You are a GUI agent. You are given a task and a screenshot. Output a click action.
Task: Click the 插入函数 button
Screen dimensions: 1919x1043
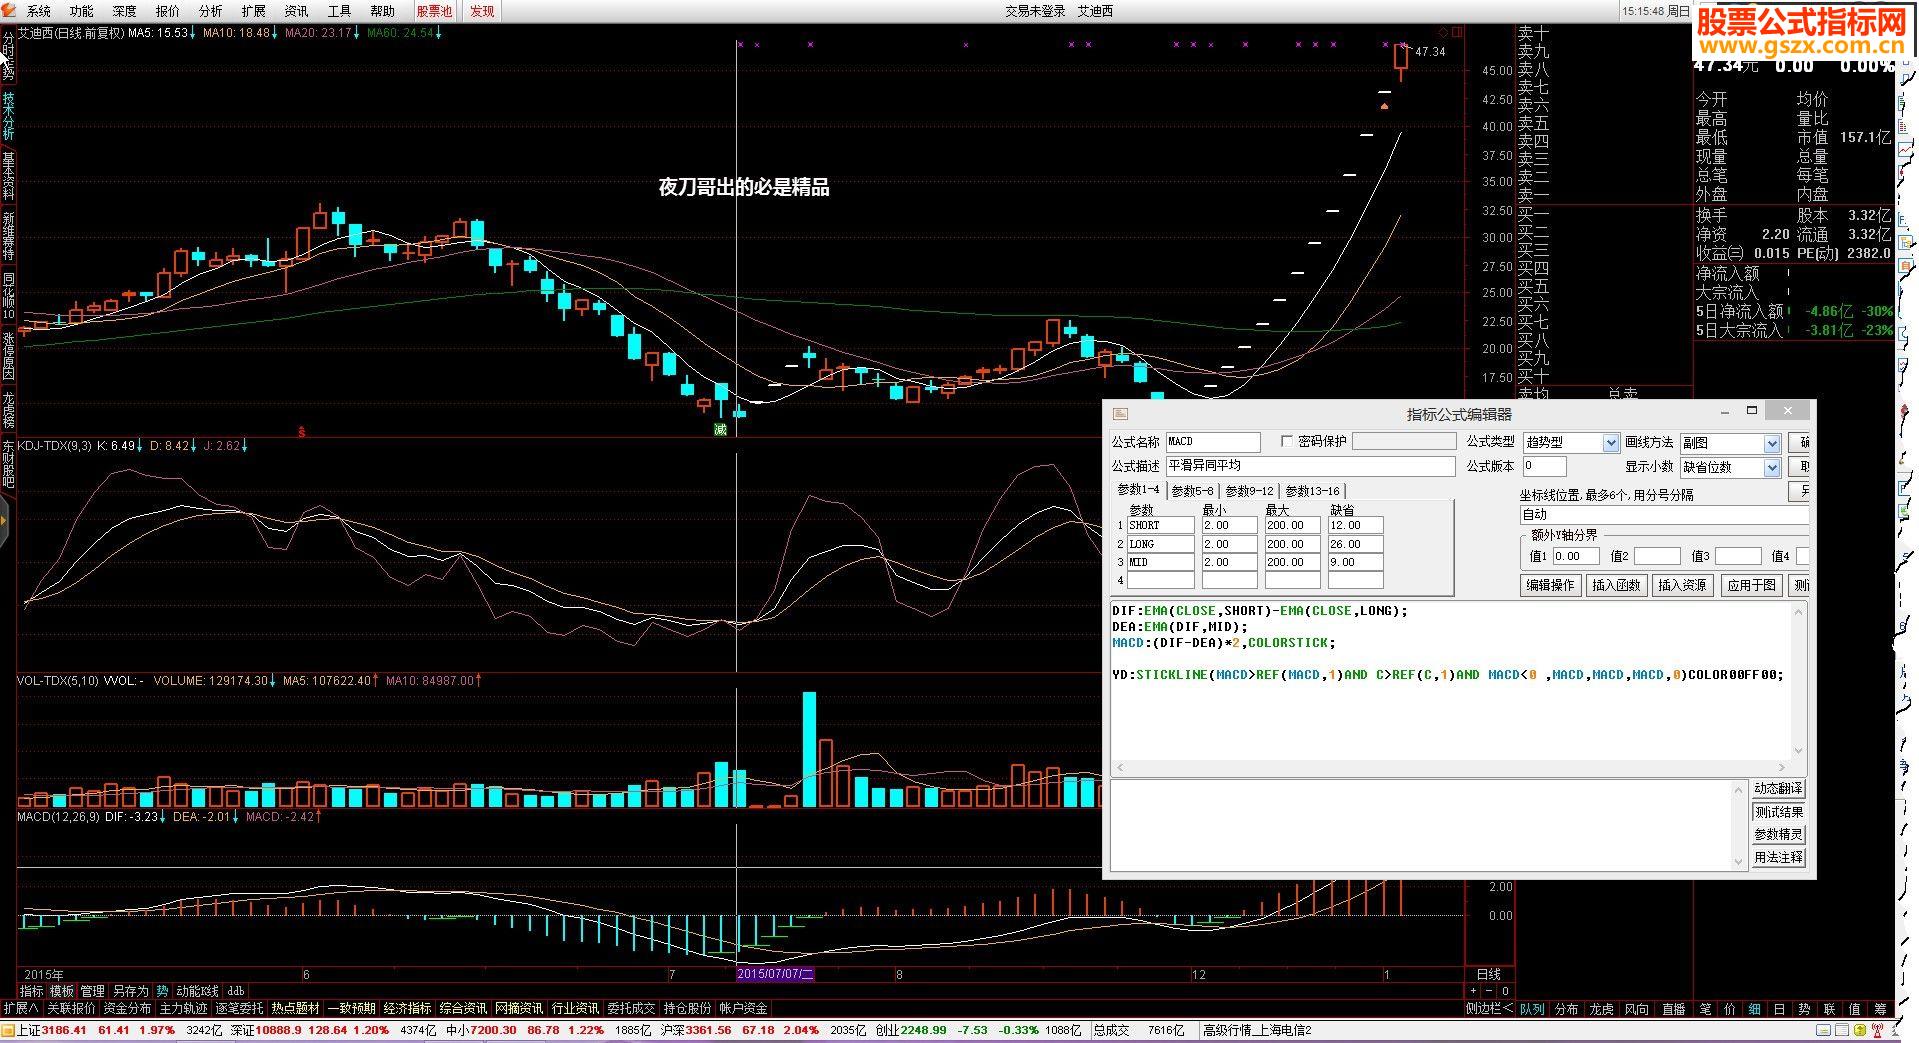[x=1617, y=585]
